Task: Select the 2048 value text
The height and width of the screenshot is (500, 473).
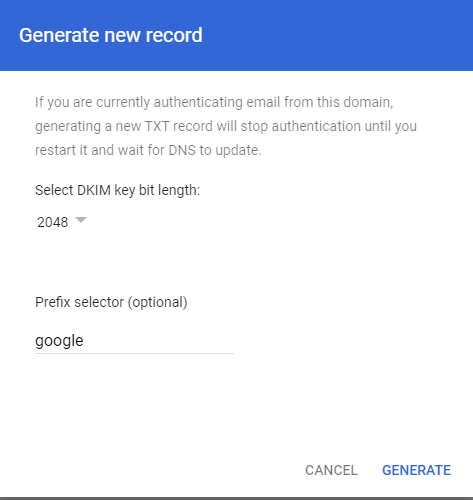Action: click(52, 222)
